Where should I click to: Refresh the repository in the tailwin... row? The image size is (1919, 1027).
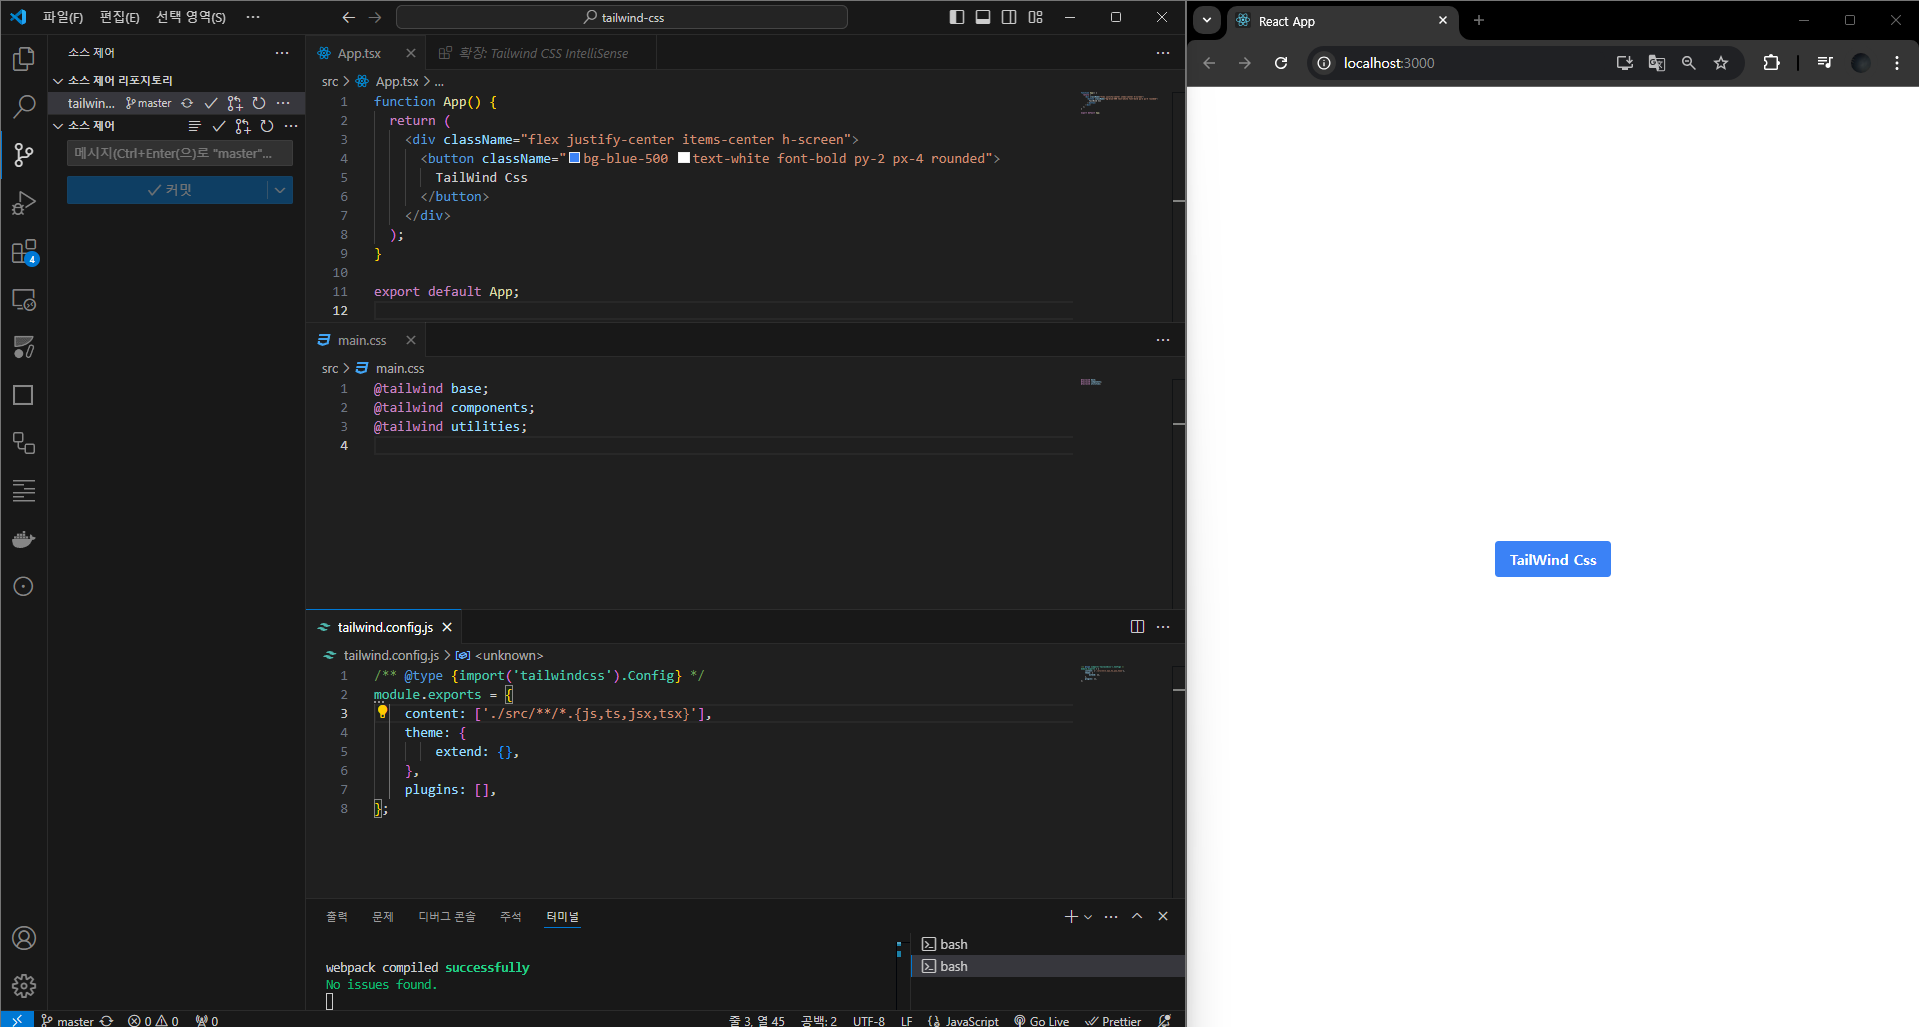pyautogui.click(x=259, y=103)
